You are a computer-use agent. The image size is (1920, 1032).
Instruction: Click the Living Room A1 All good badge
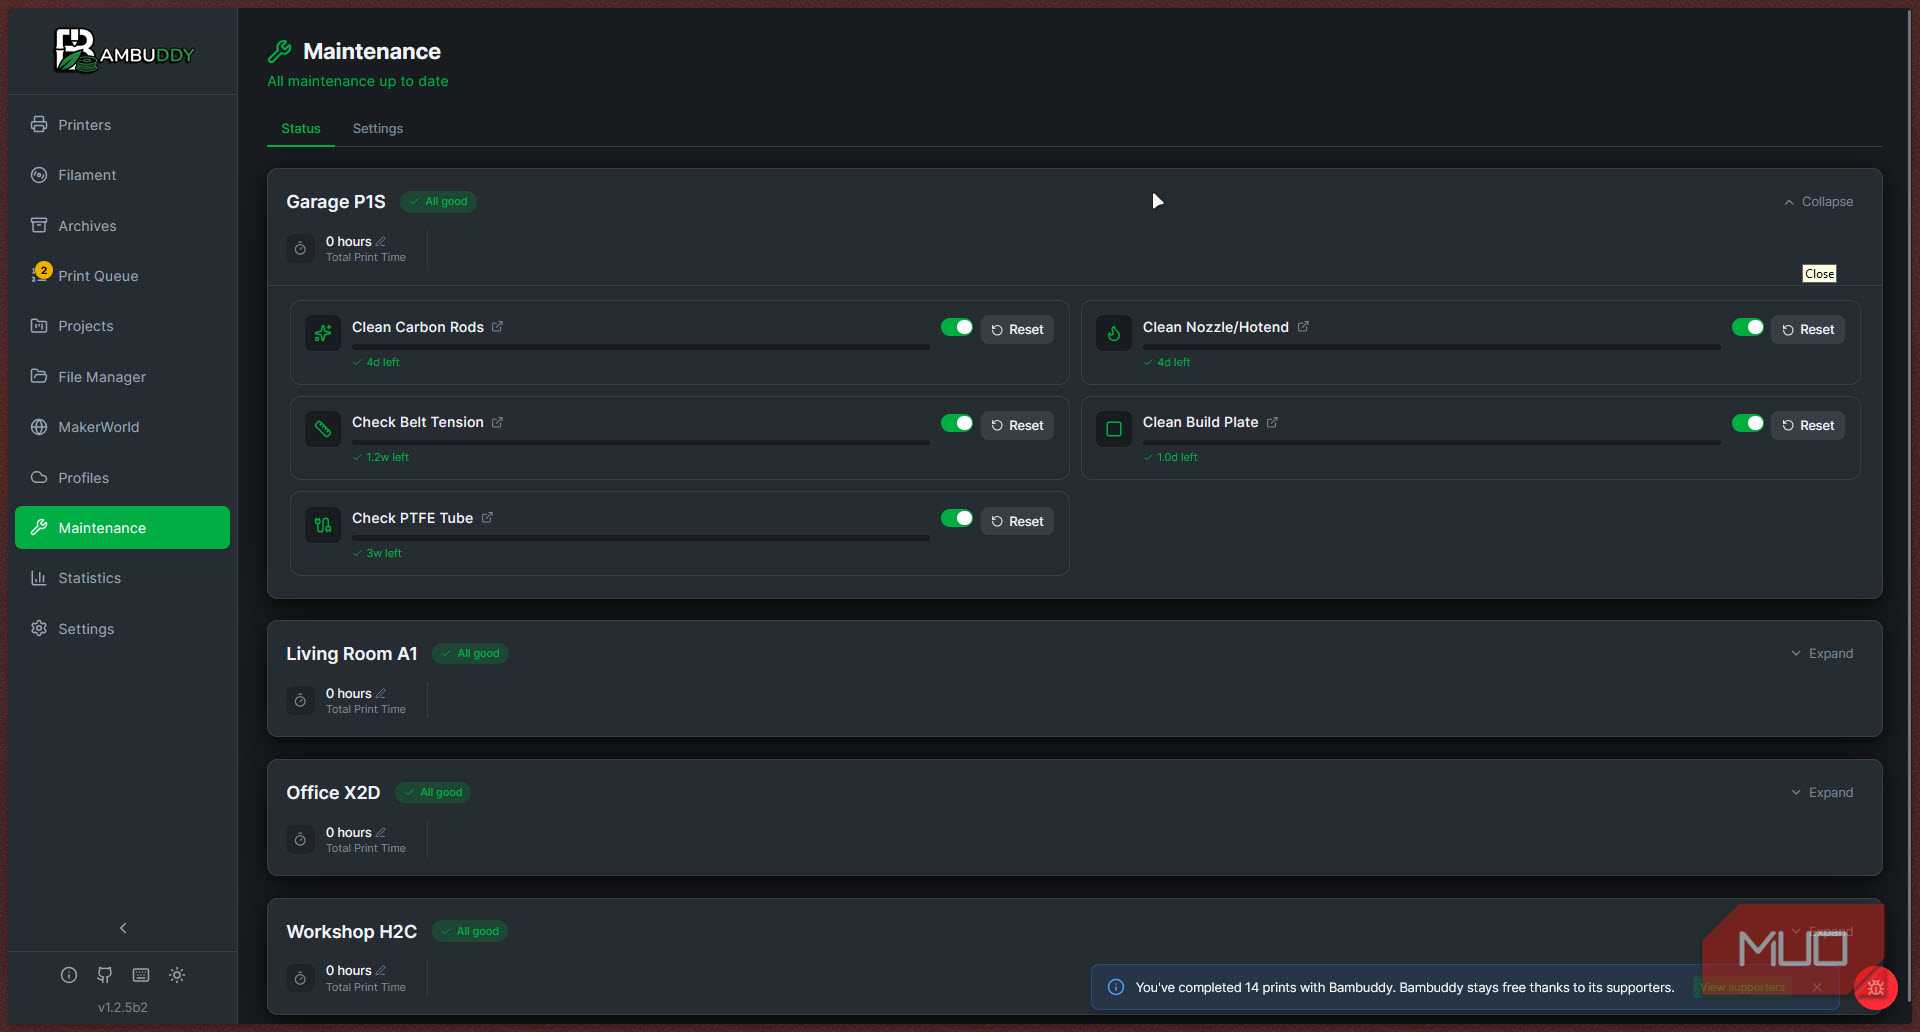pos(470,654)
